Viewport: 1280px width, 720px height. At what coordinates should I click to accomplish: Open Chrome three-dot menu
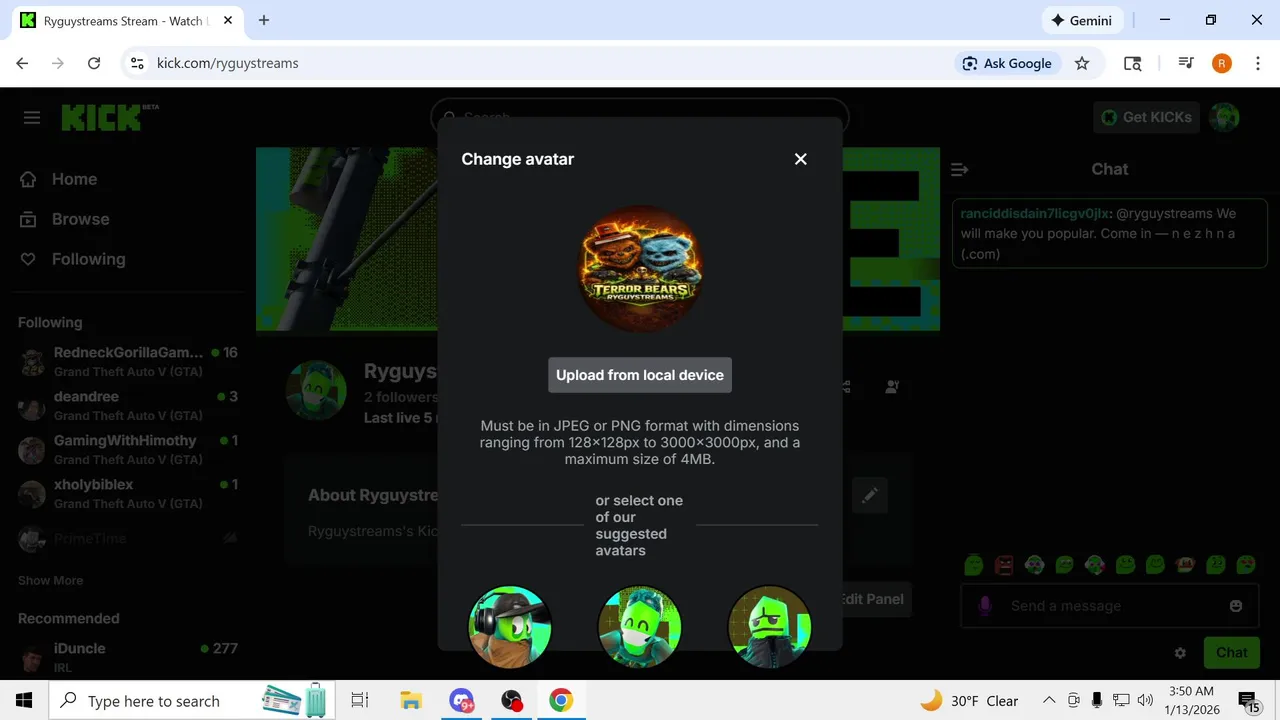(x=1257, y=63)
